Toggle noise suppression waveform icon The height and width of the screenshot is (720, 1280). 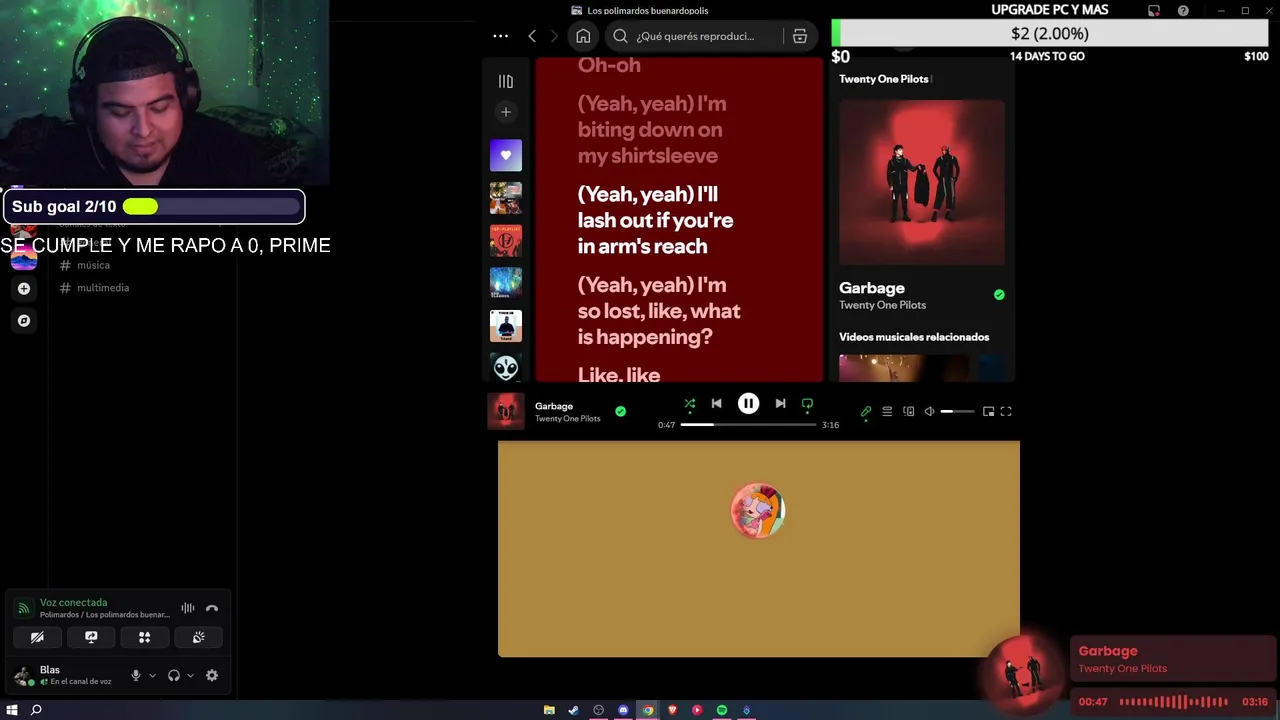pos(187,608)
